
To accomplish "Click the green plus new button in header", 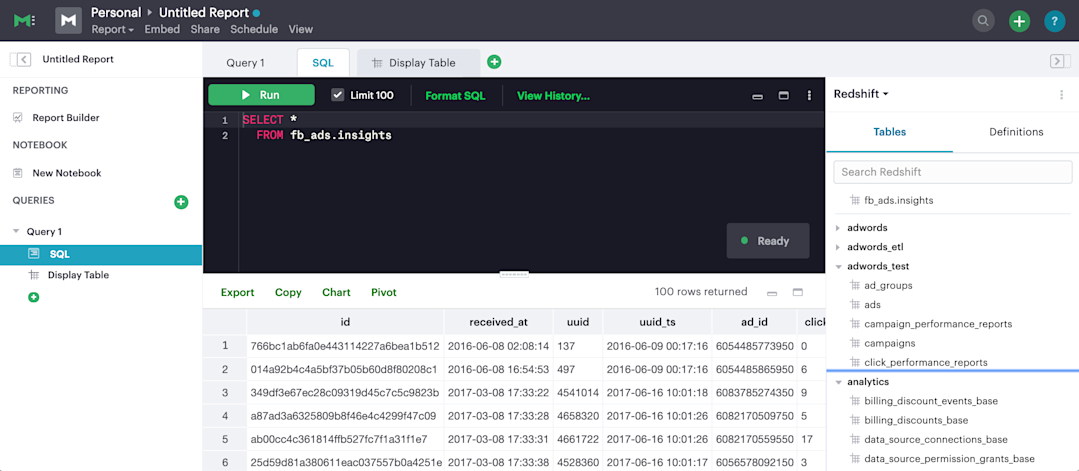I will click(x=1019, y=21).
